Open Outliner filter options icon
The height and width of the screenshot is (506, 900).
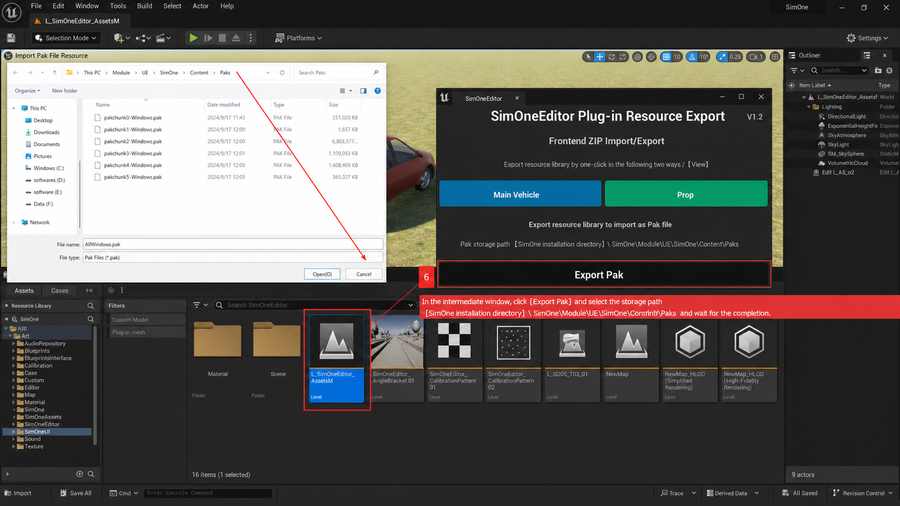[797, 70]
